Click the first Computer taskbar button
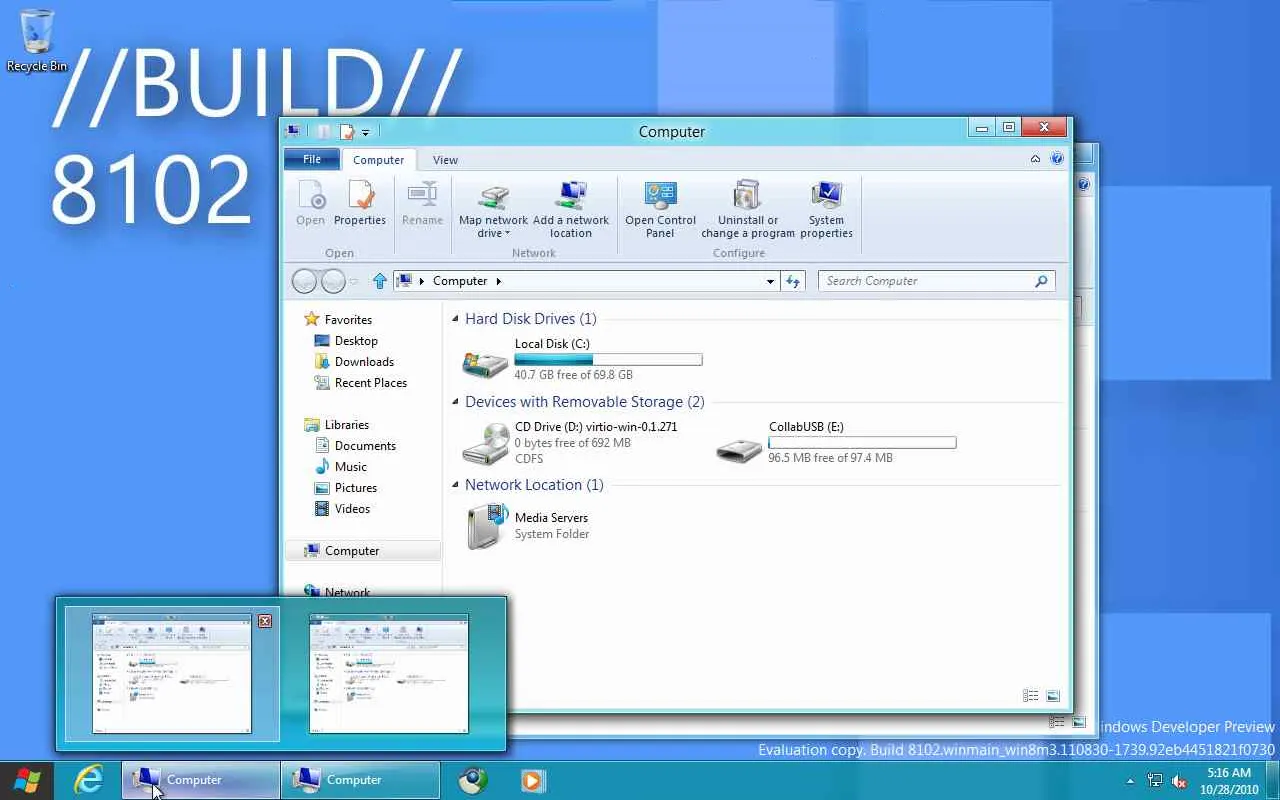 [x=201, y=780]
